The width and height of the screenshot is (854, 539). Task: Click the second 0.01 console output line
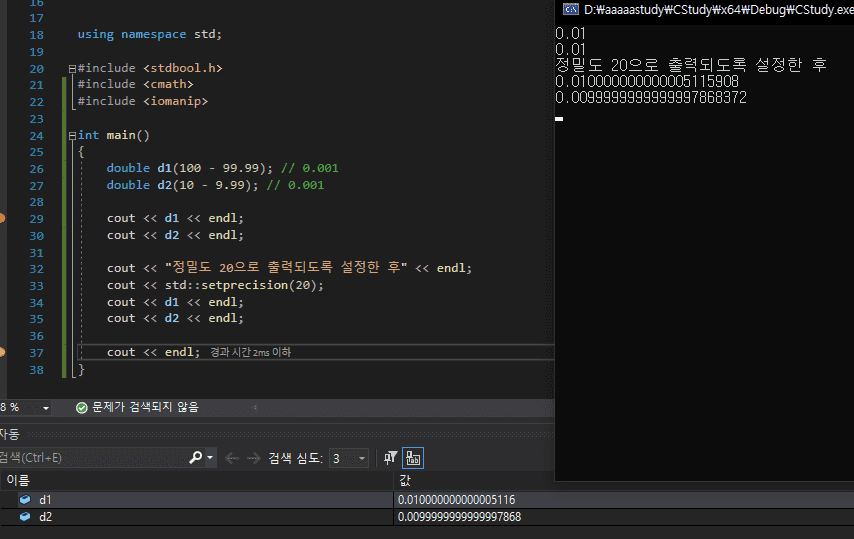point(570,50)
